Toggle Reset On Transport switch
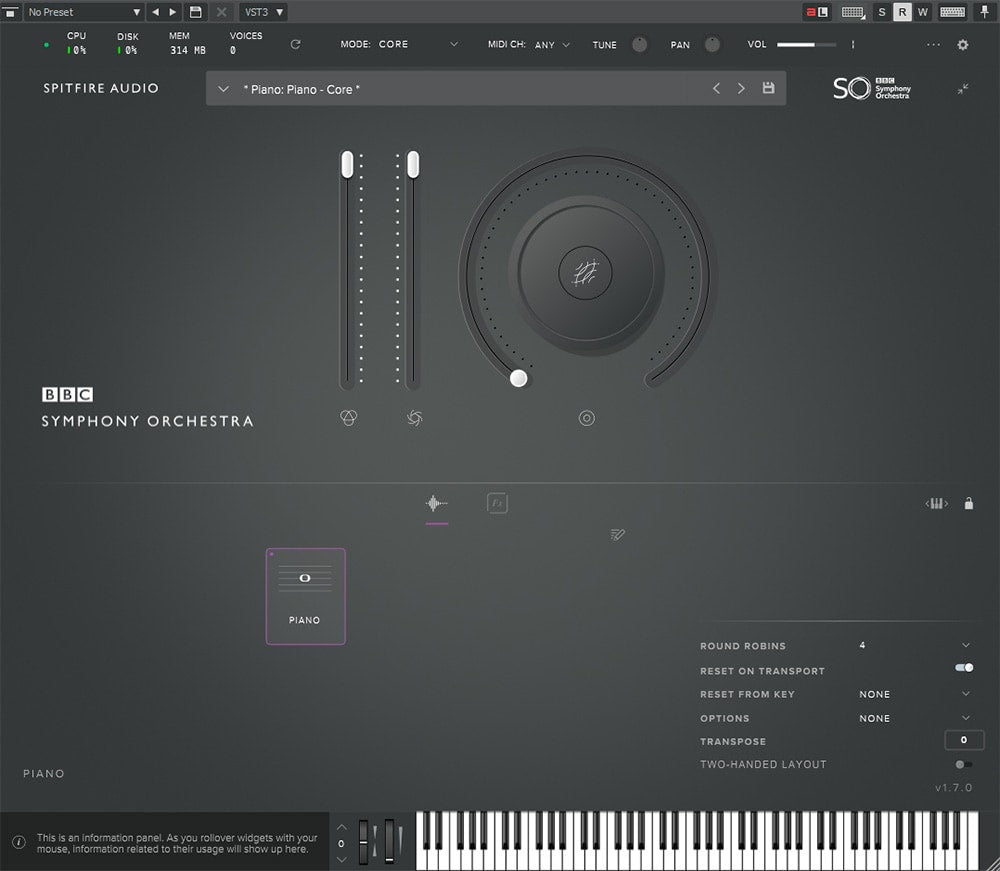The width and height of the screenshot is (1000, 871). (964, 668)
